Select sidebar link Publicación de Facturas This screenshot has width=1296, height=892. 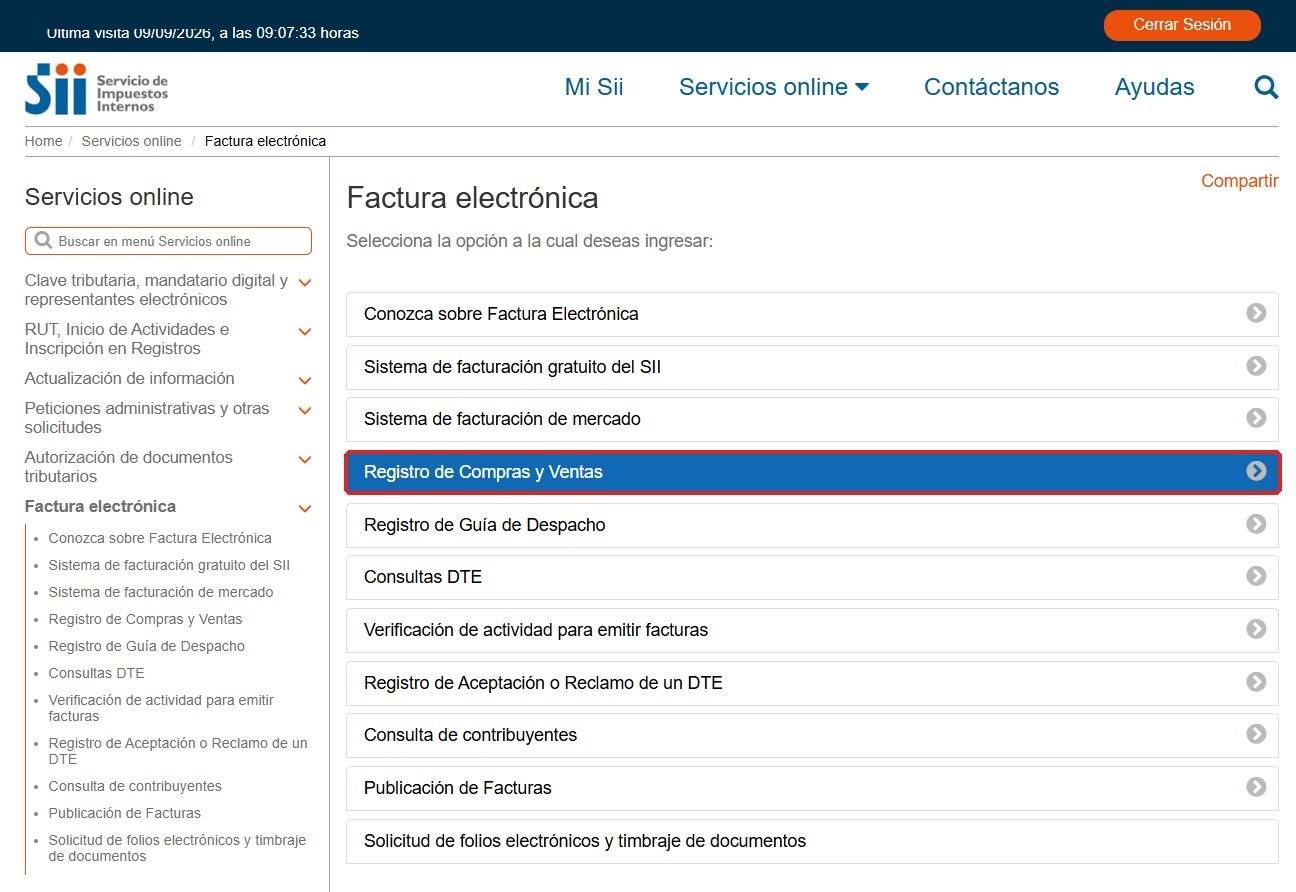click(x=124, y=813)
